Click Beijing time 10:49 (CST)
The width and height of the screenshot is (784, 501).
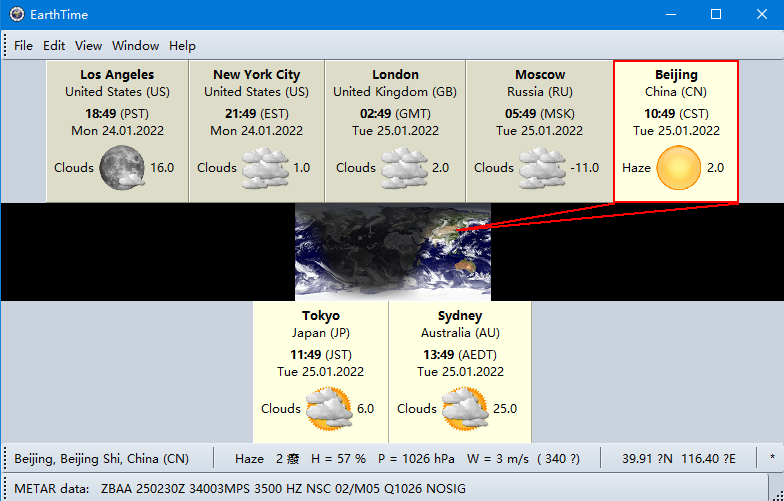click(676, 114)
